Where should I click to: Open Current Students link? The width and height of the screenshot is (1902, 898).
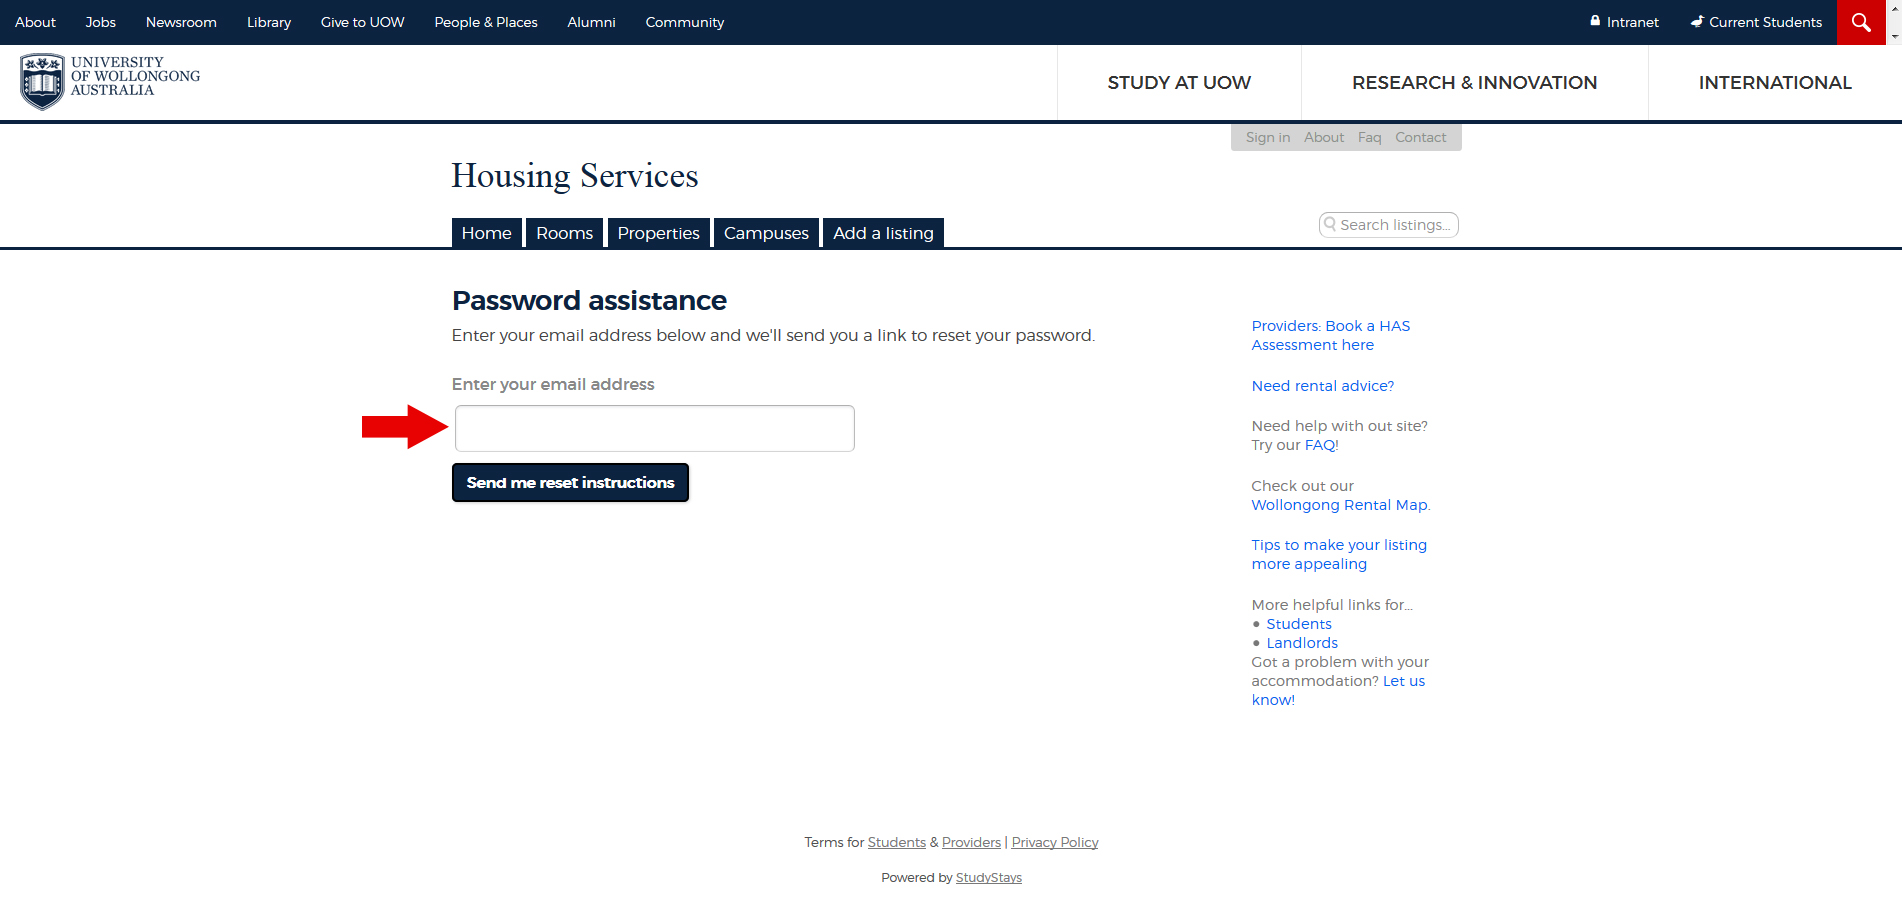1756,22
